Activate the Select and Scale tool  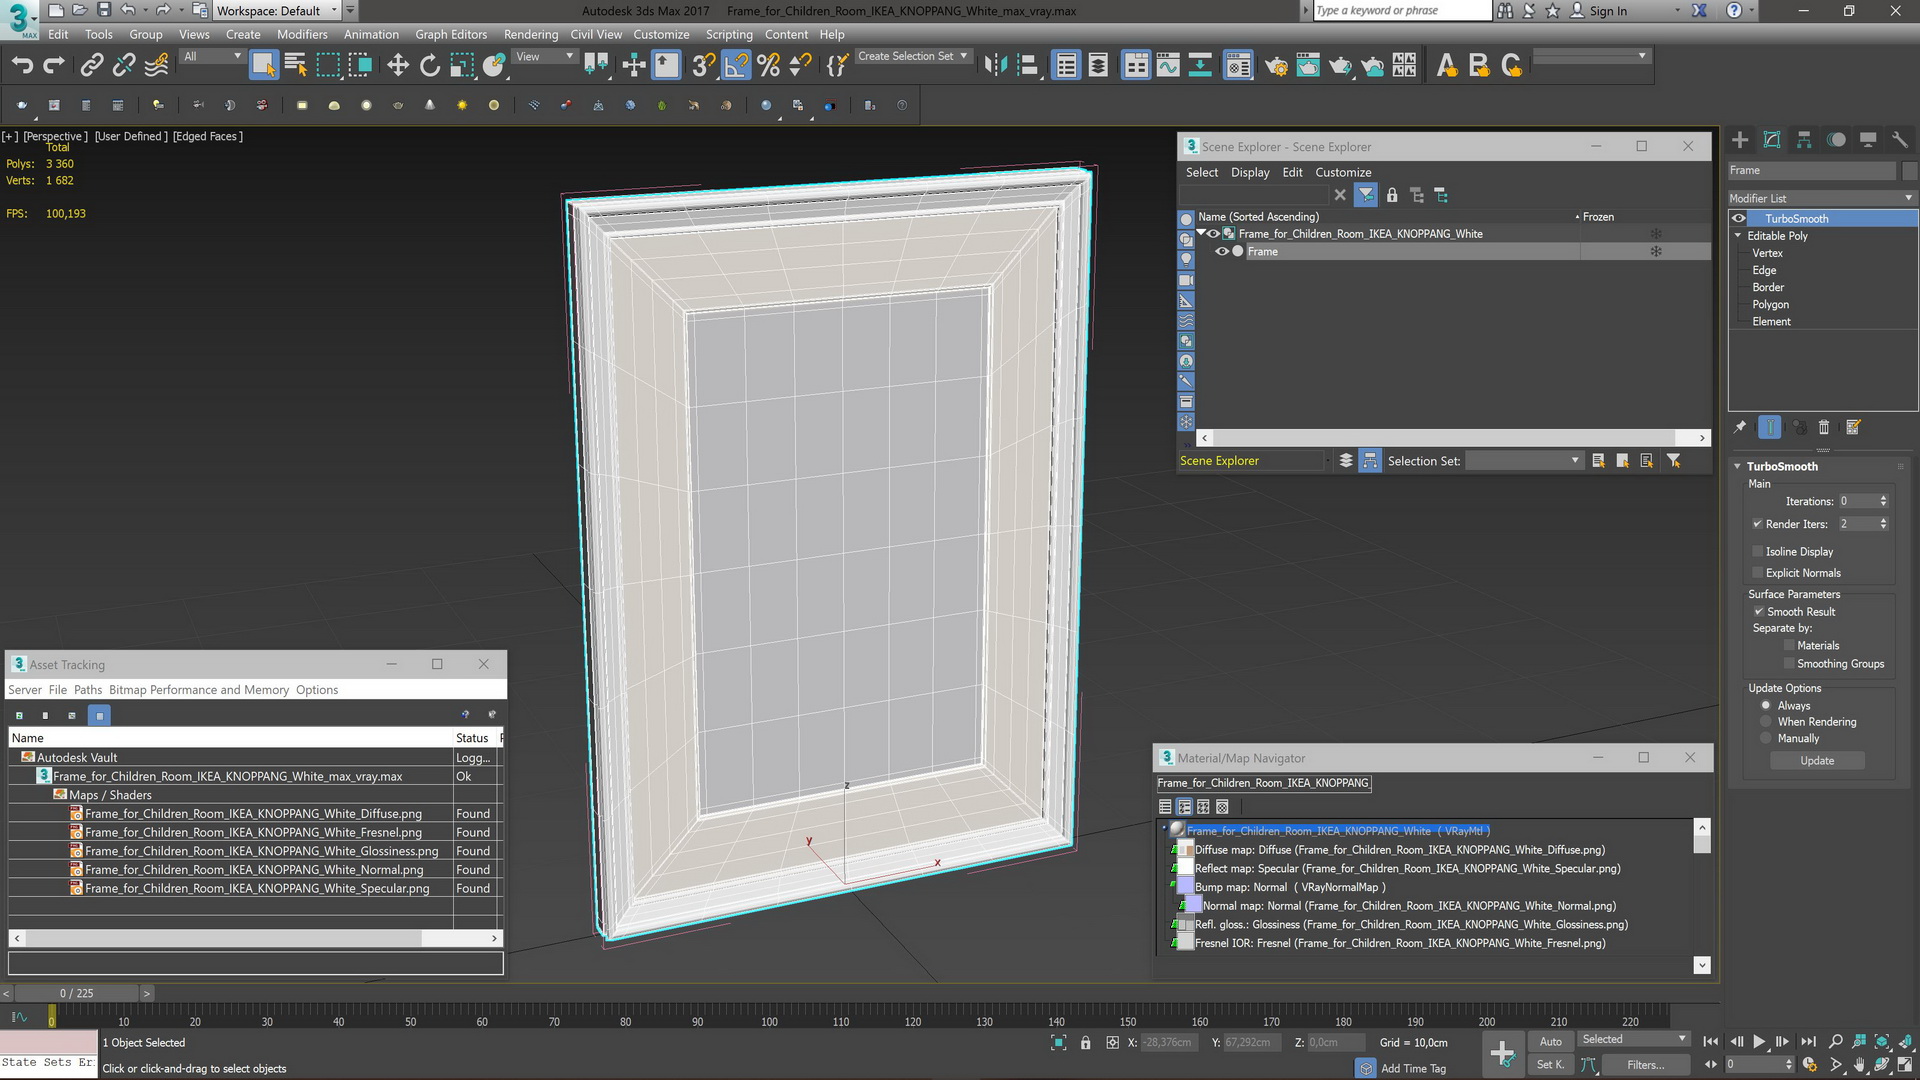[x=462, y=66]
